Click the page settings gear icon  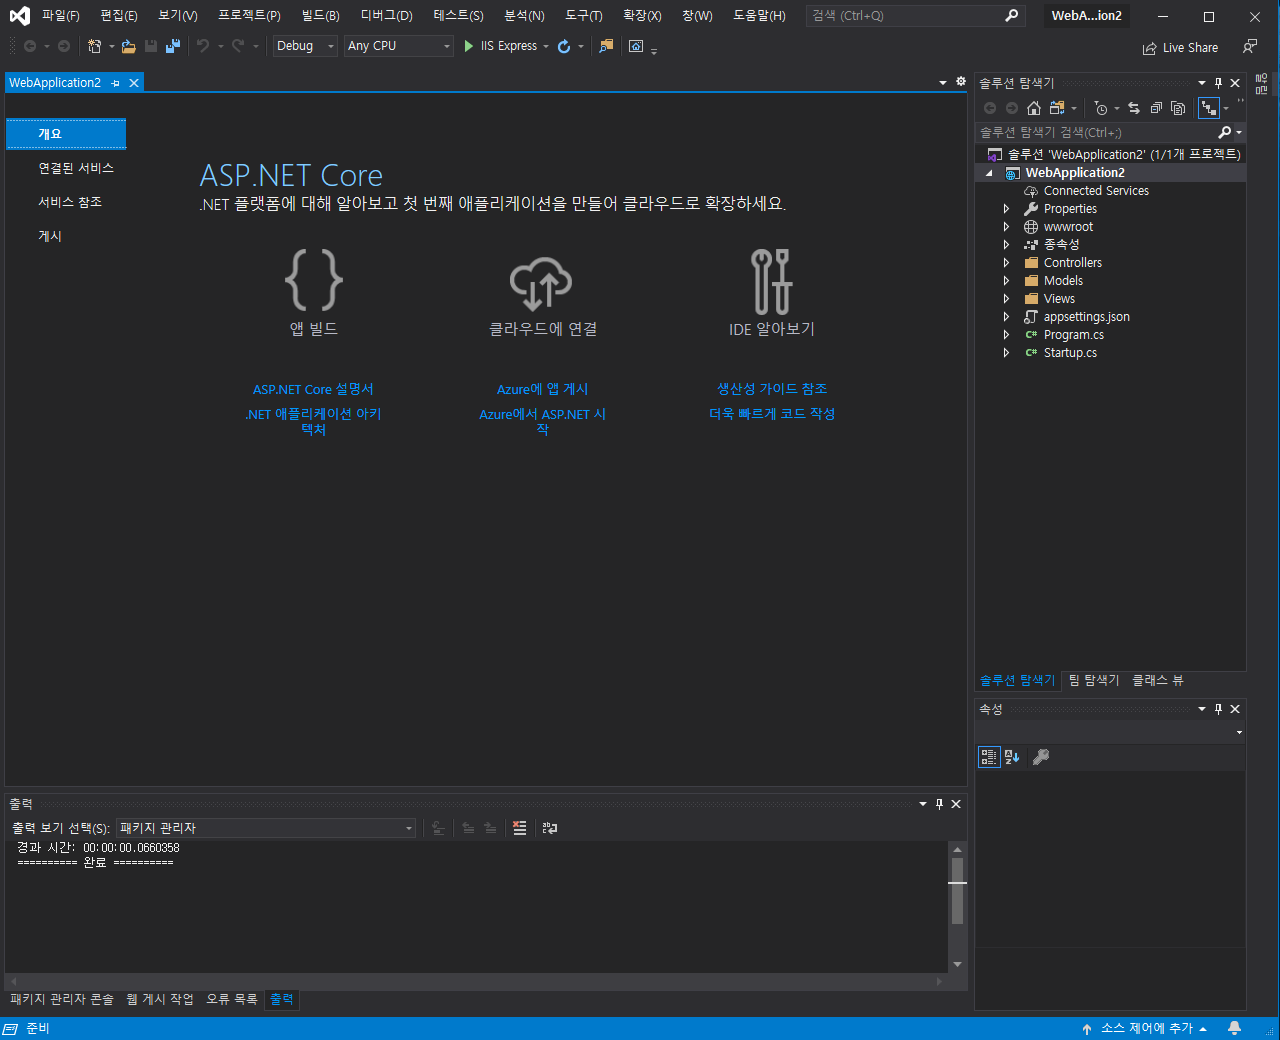961,82
